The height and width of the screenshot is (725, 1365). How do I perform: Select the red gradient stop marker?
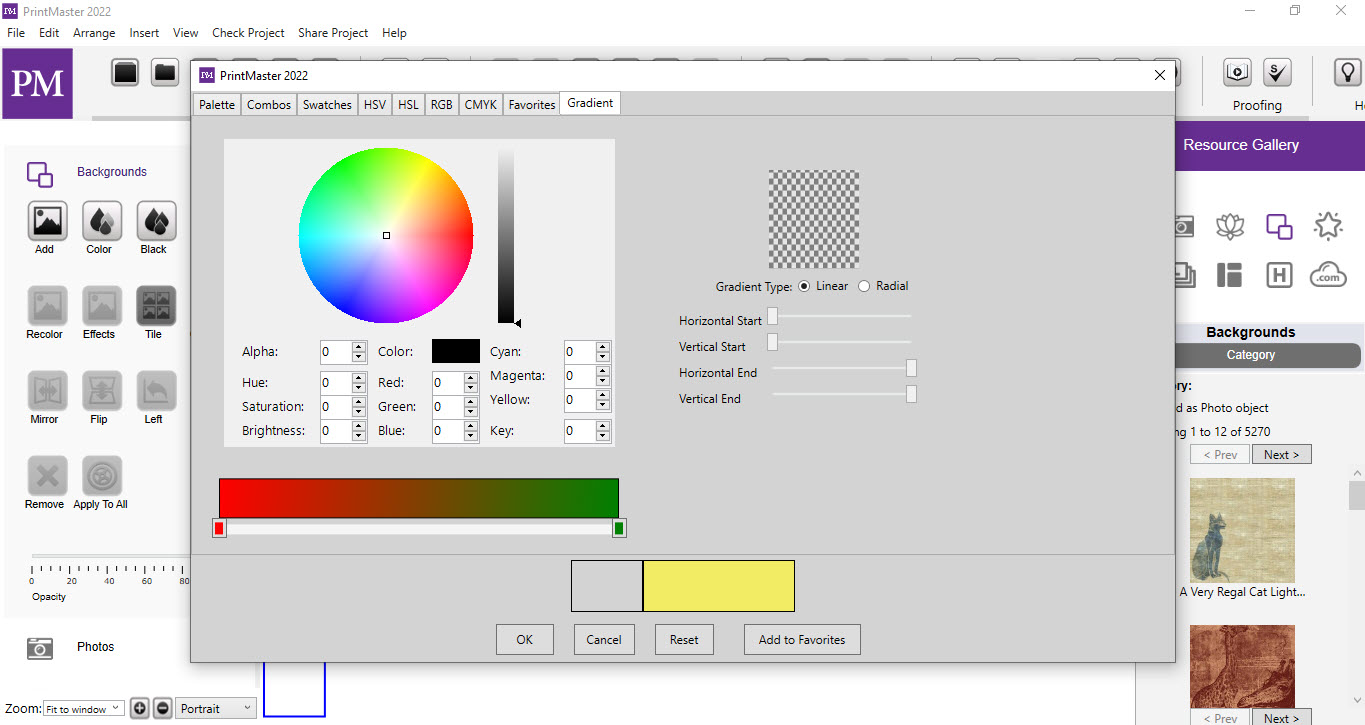(219, 528)
